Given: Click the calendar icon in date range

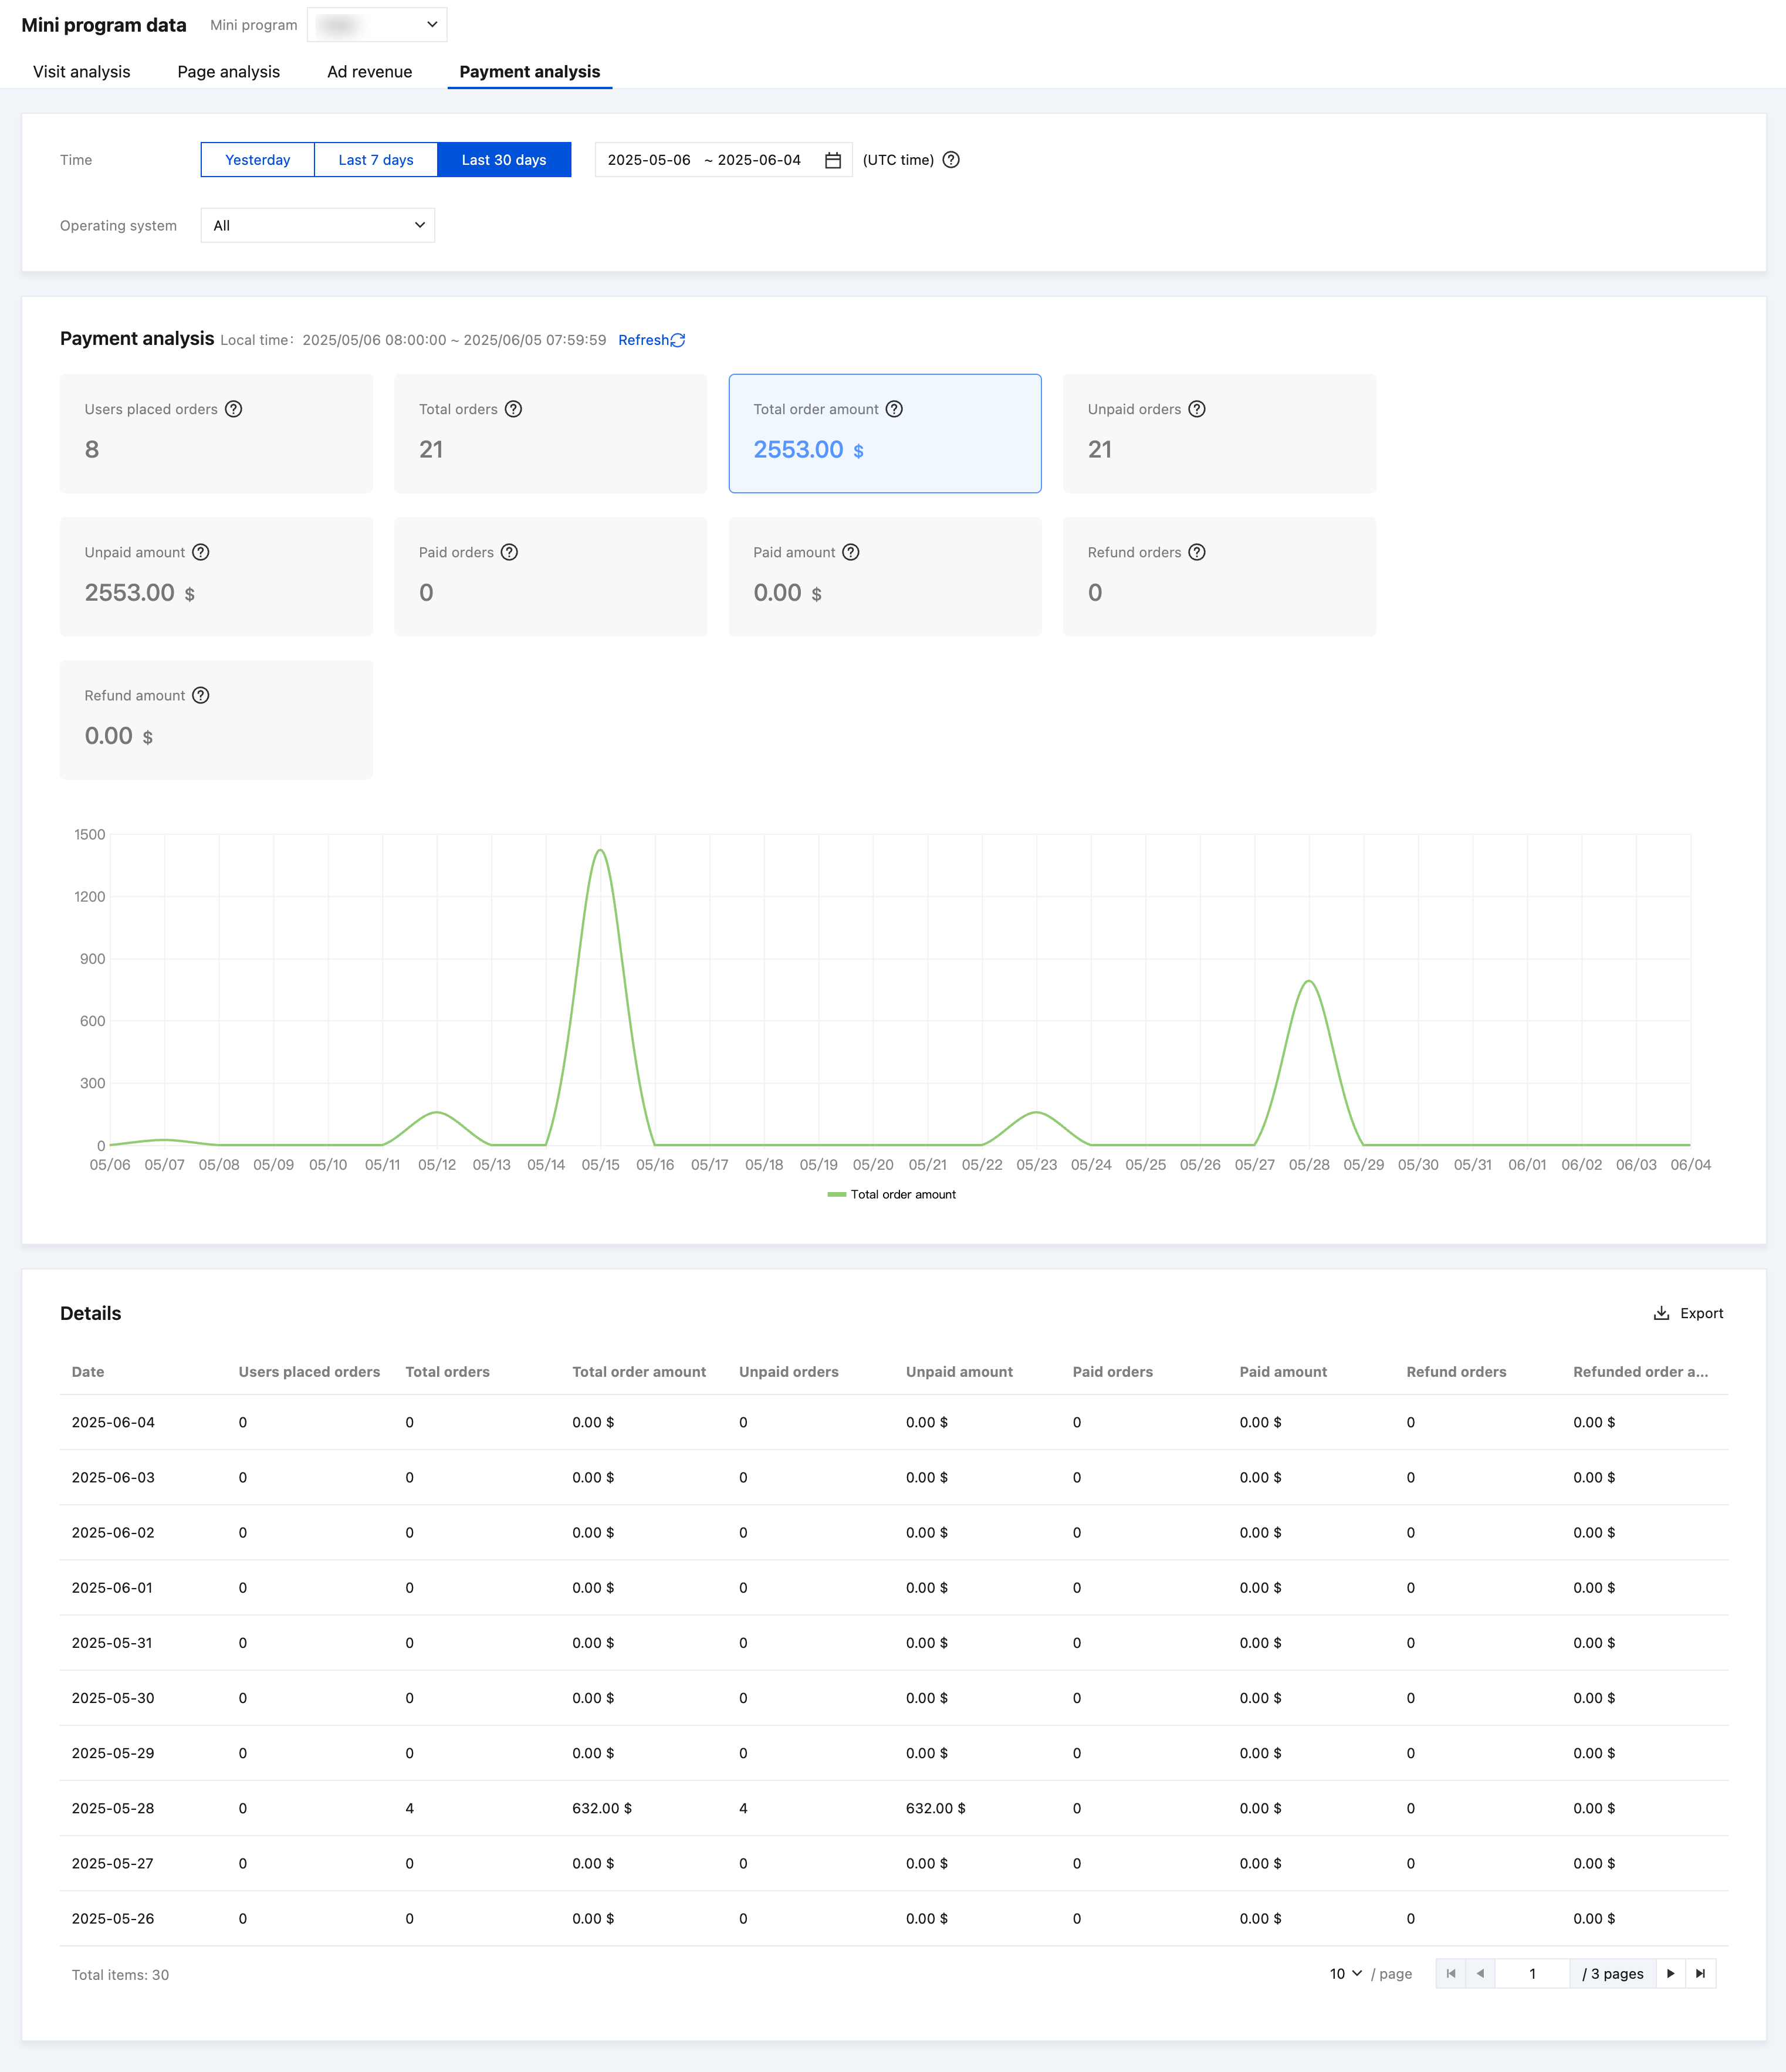Looking at the screenshot, I should 832,160.
